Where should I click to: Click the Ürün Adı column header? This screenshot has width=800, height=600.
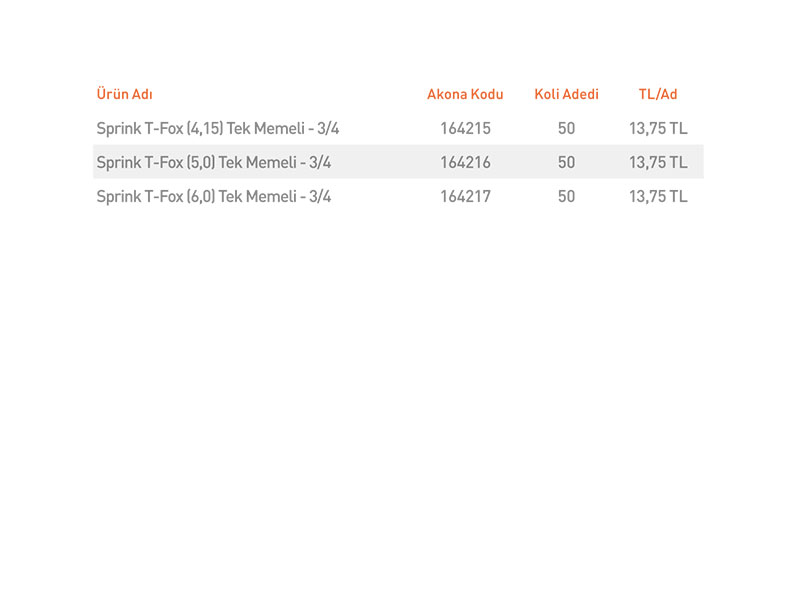[124, 94]
